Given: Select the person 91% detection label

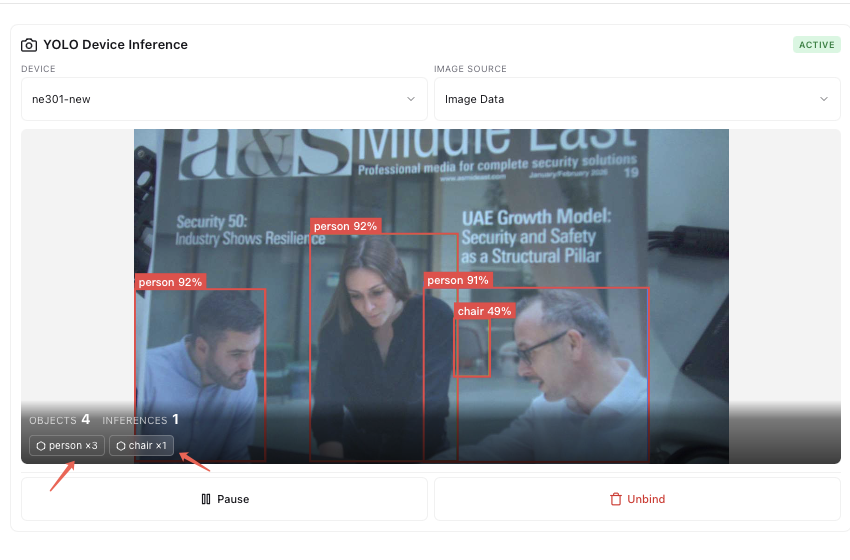Looking at the screenshot, I should click(458, 280).
